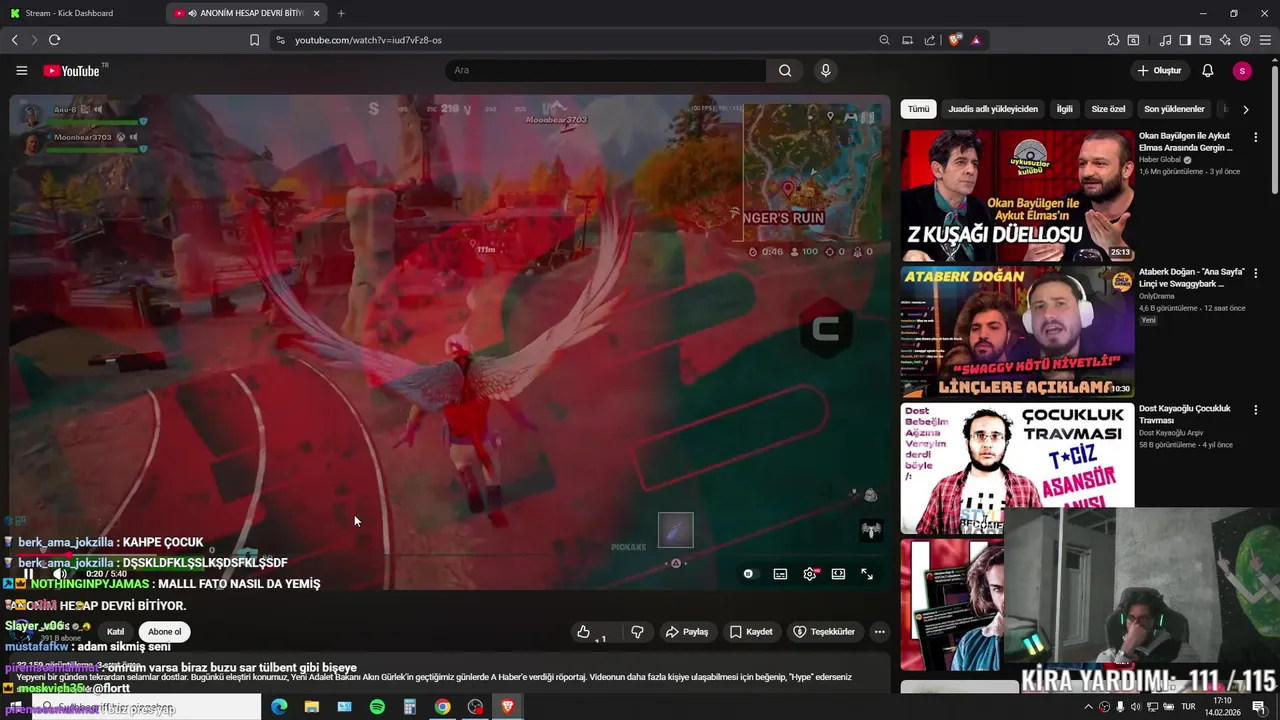Bookmark this page via the address bar icon
Screen dimensions: 1280x720
coord(254,40)
